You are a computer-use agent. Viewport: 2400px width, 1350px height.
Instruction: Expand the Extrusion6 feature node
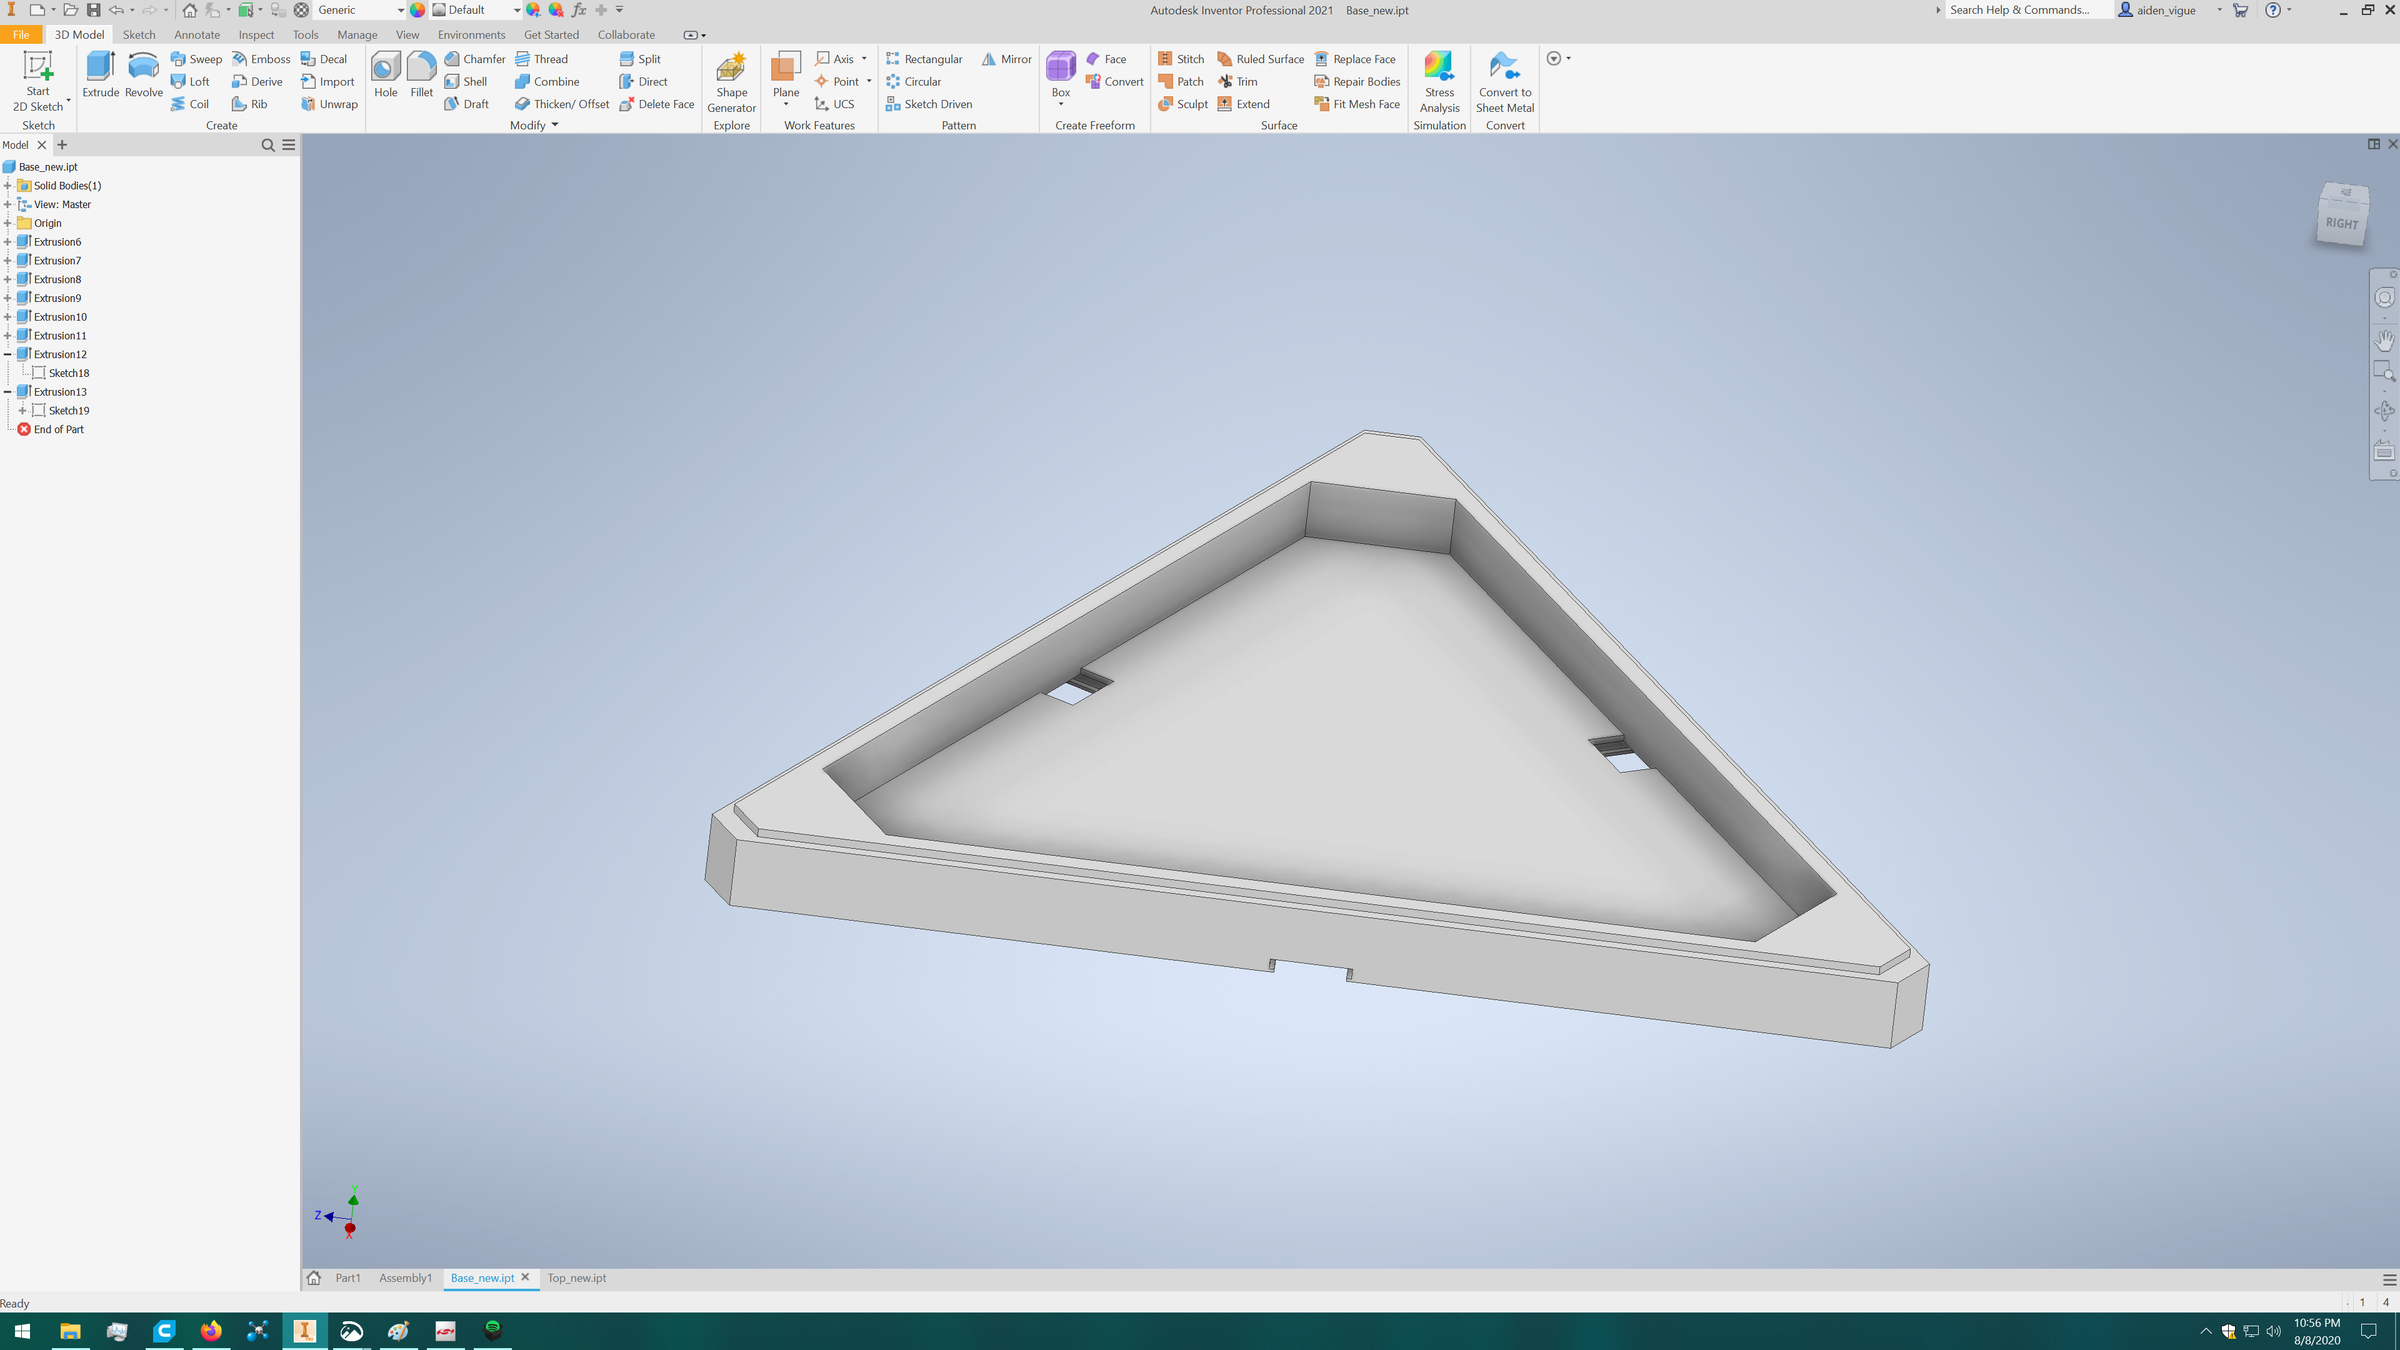pyautogui.click(x=8, y=241)
